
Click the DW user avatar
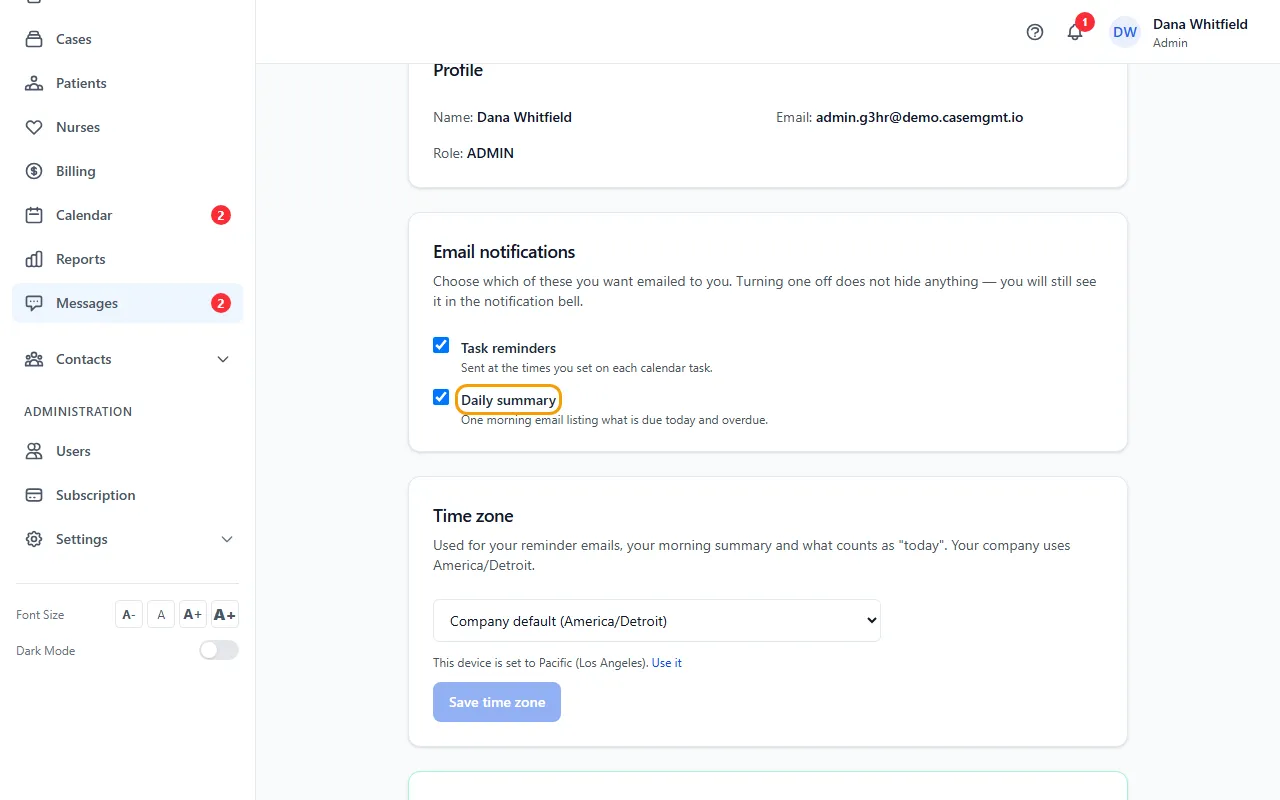click(1125, 32)
